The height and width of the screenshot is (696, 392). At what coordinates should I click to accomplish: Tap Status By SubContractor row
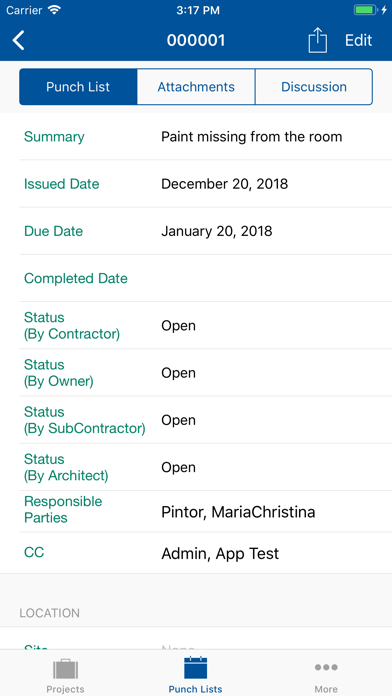click(x=206, y=420)
